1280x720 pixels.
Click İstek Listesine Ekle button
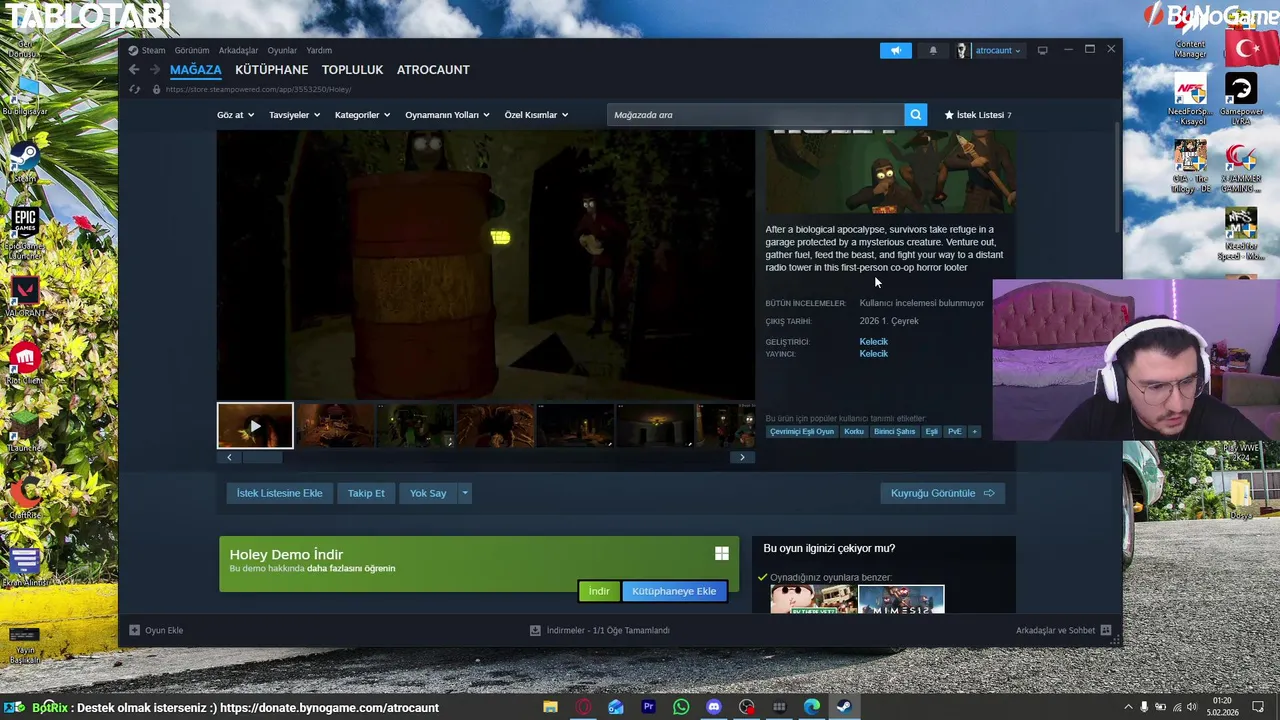click(279, 493)
